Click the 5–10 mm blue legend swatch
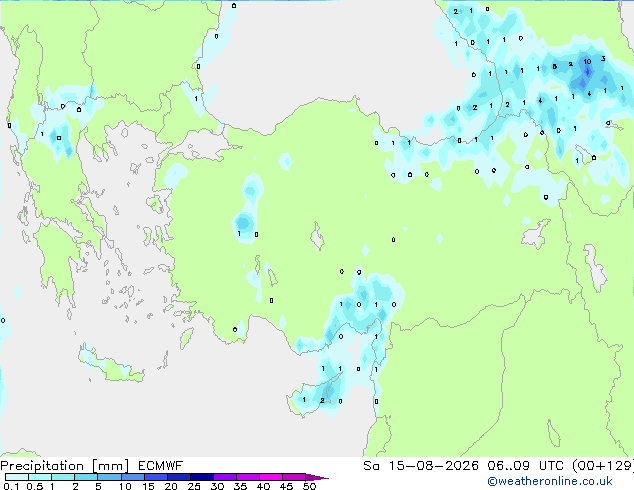This screenshot has width=634, height=490. [109, 477]
